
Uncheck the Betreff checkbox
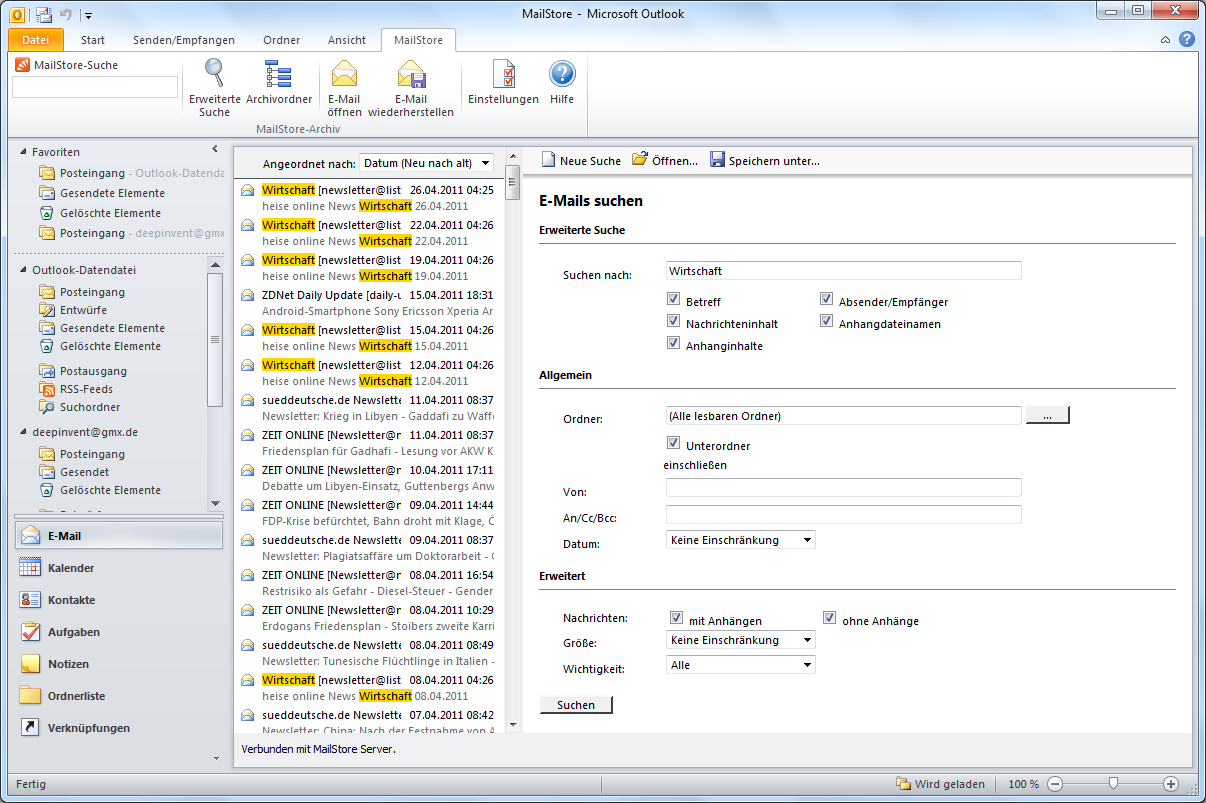click(x=674, y=301)
